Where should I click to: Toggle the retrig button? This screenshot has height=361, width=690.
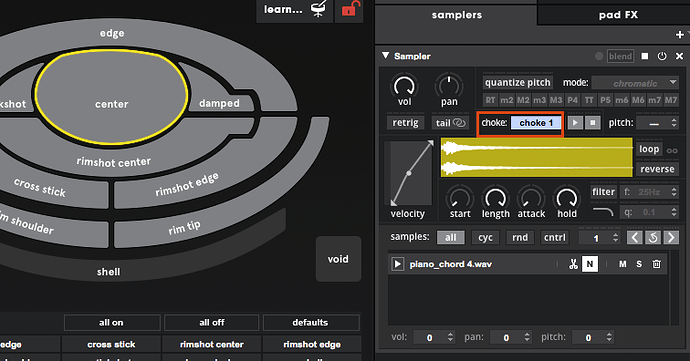point(405,122)
